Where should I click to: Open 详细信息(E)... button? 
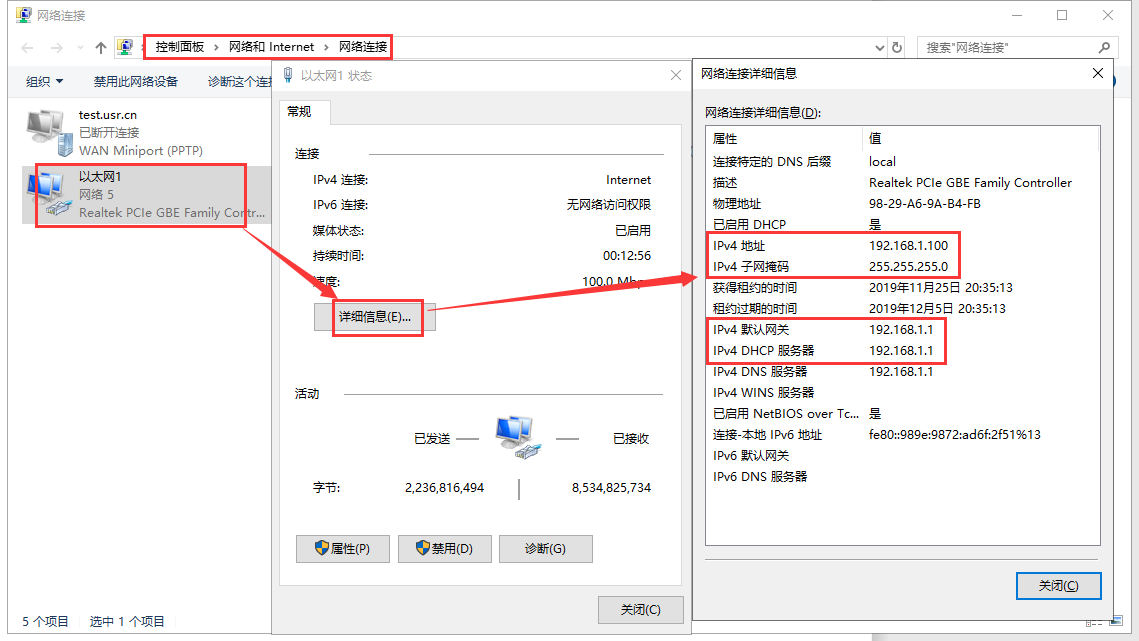pyautogui.click(x=375, y=317)
